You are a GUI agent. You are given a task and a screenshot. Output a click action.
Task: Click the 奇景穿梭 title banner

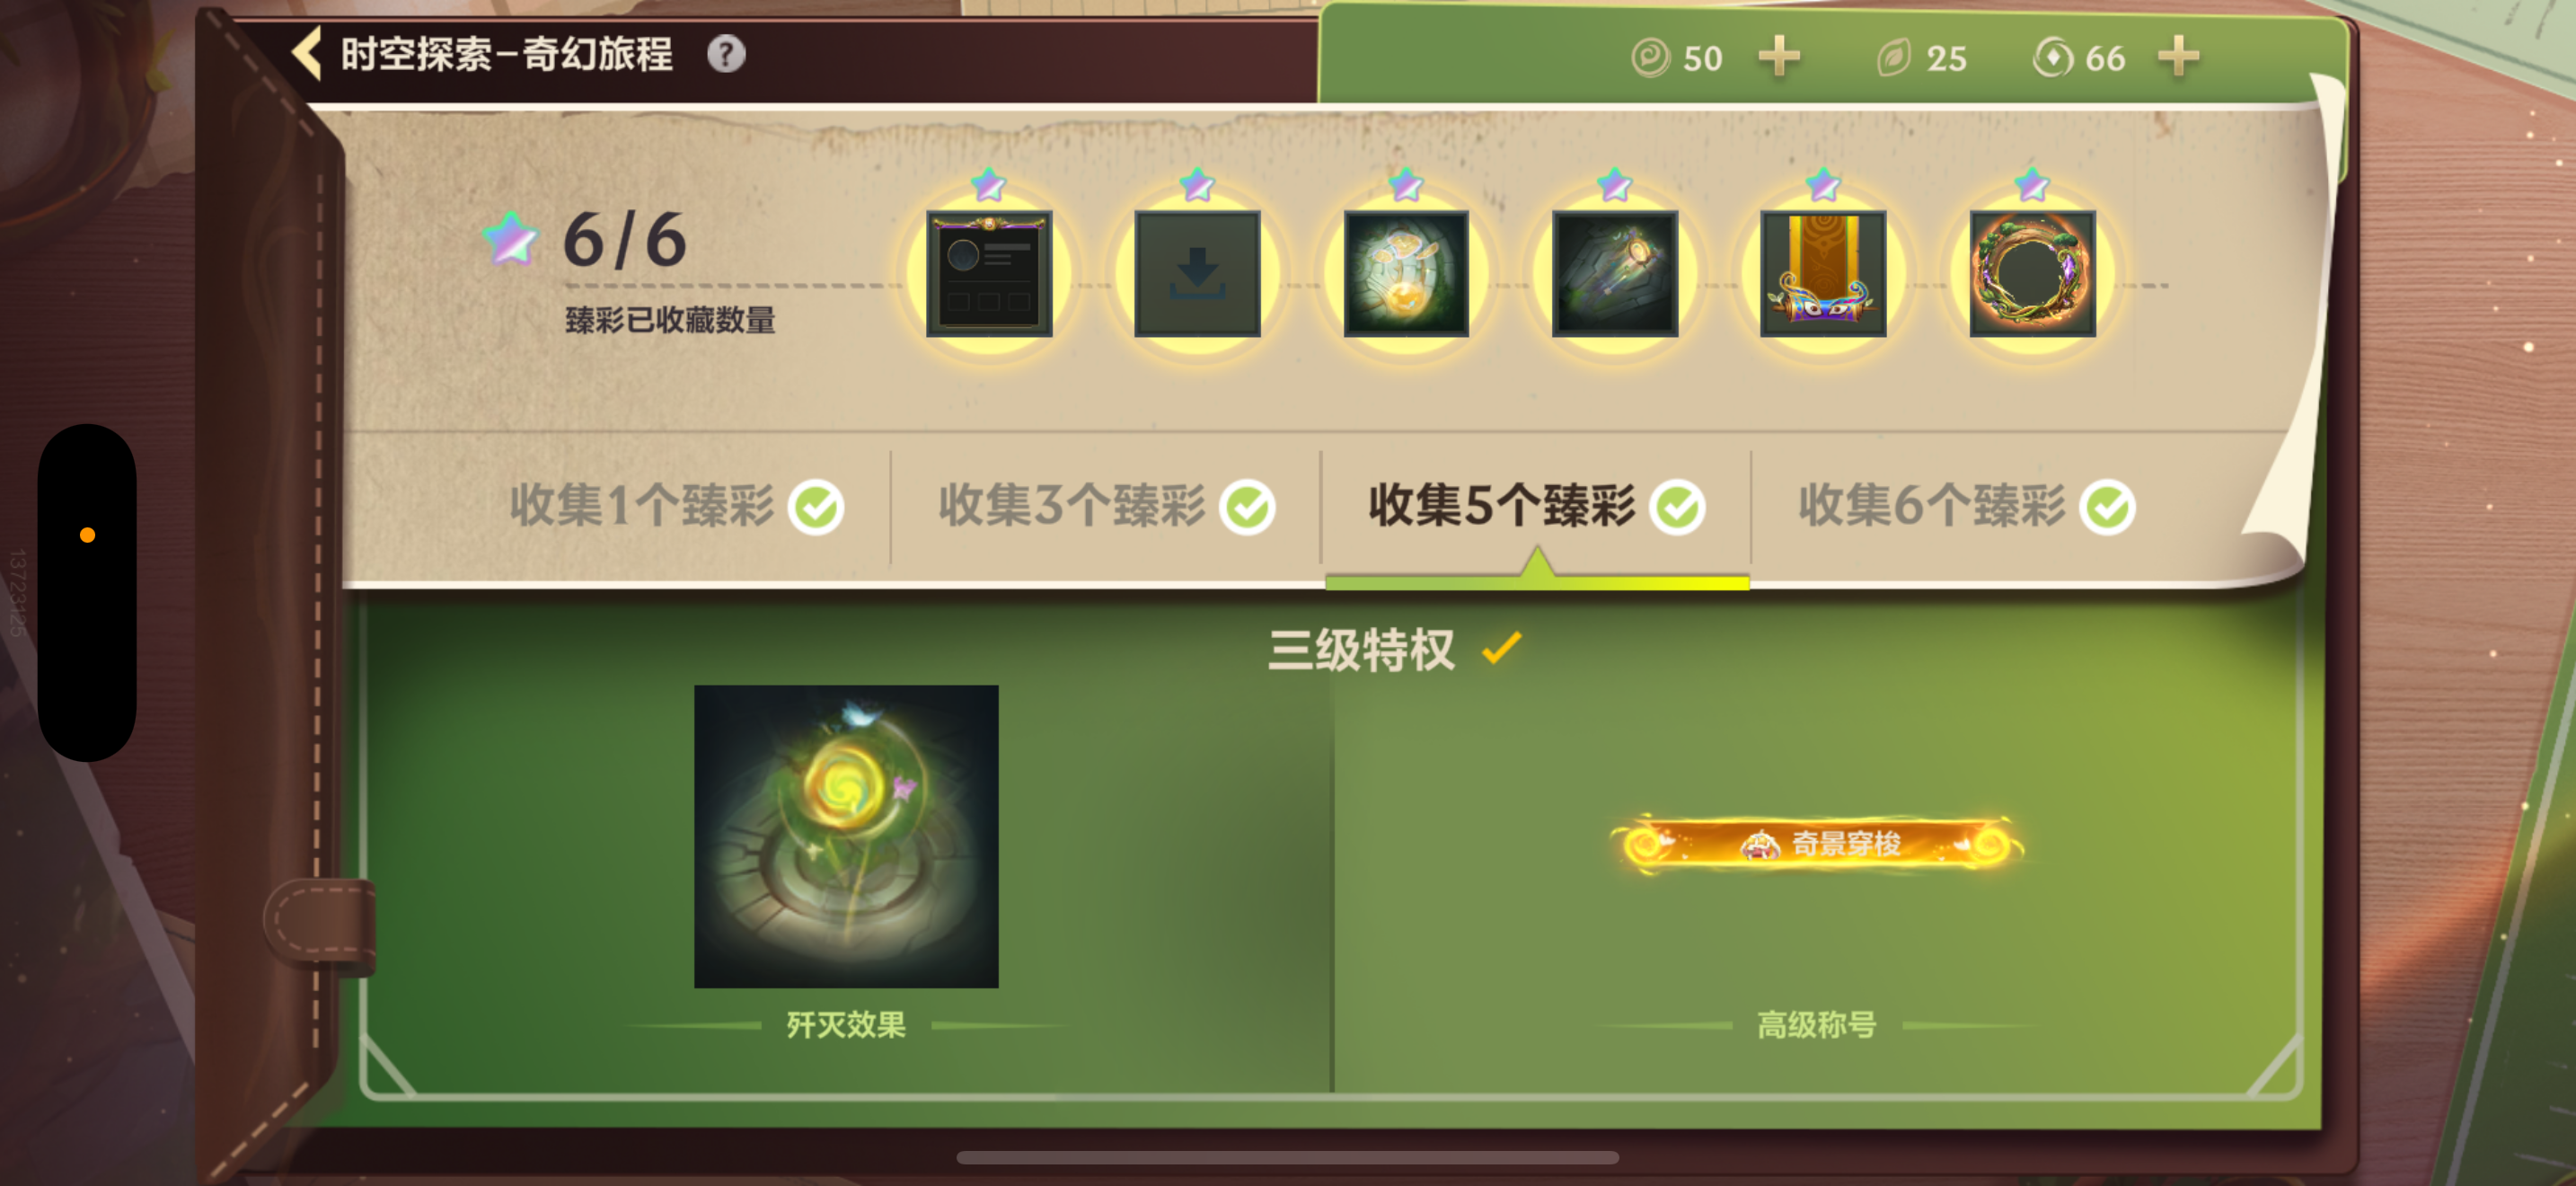click(x=1815, y=845)
